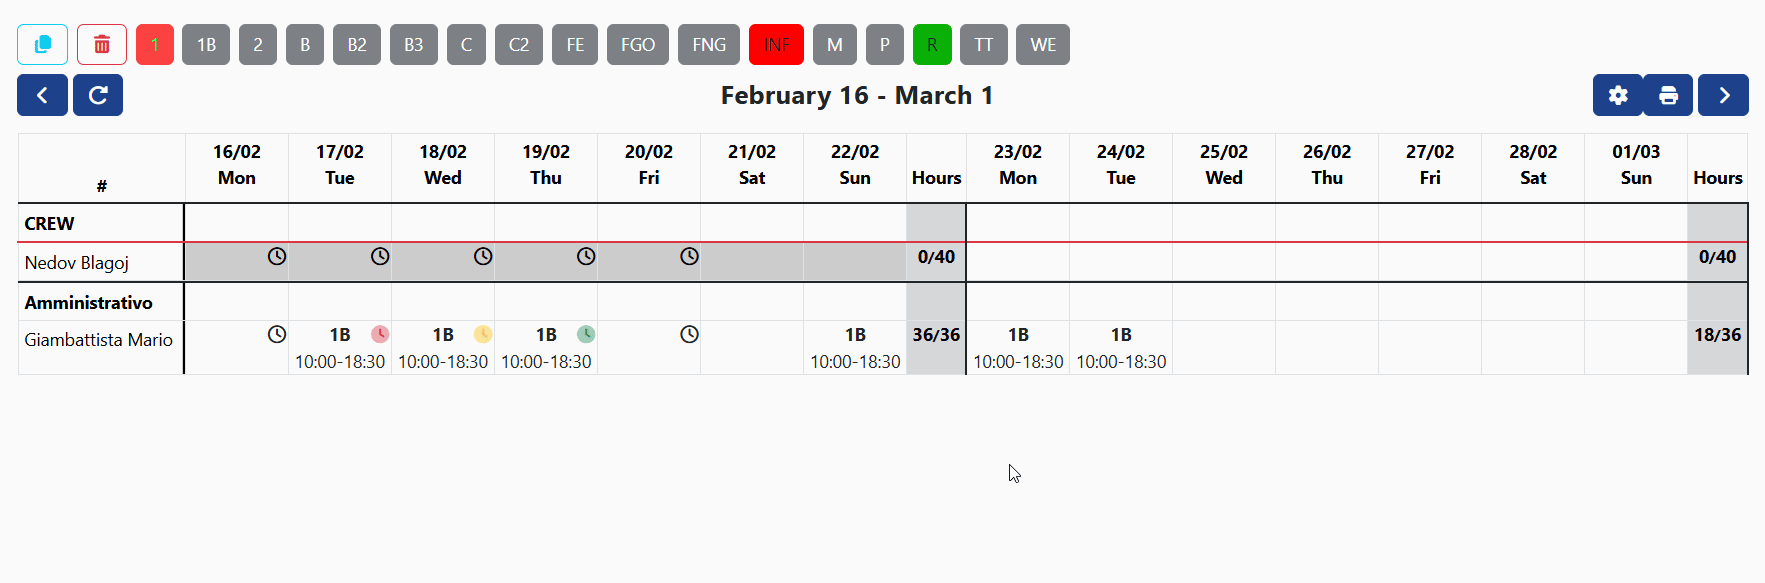This screenshot has width=1765, height=583.
Task: Click the yellow clock badge on Wednesday's 1B shift
Action: coord(483,334)
